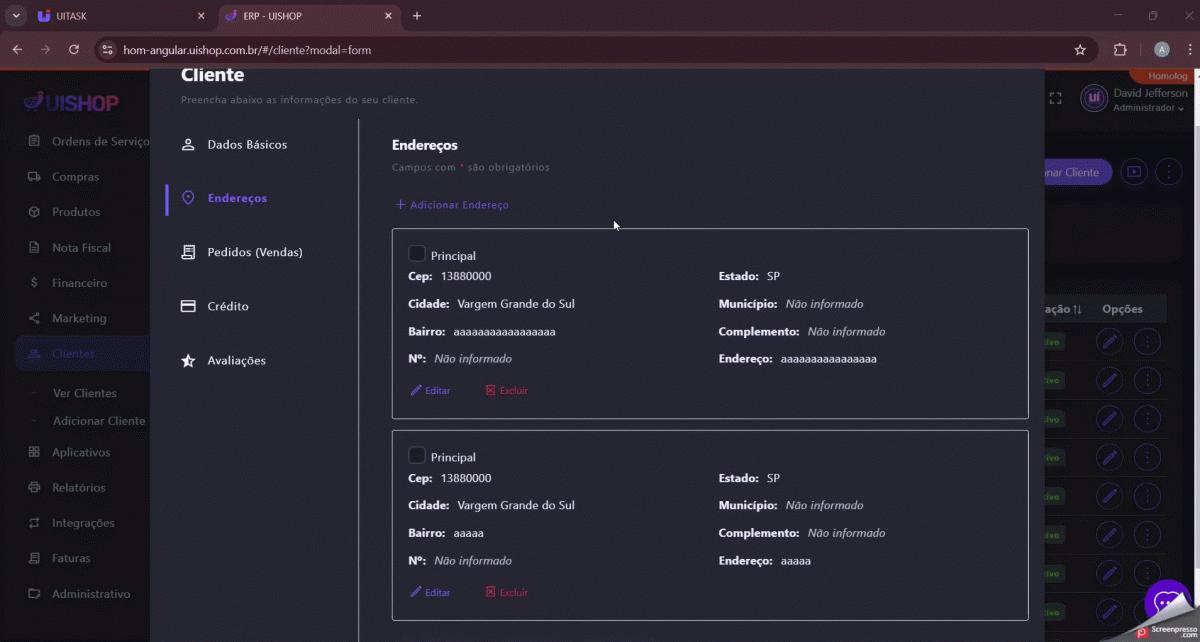Image resolution: width=1200 pixels, height=642 pixels.
Task: Click the video tutorial icon button
Action: (x=1133, y=172)
